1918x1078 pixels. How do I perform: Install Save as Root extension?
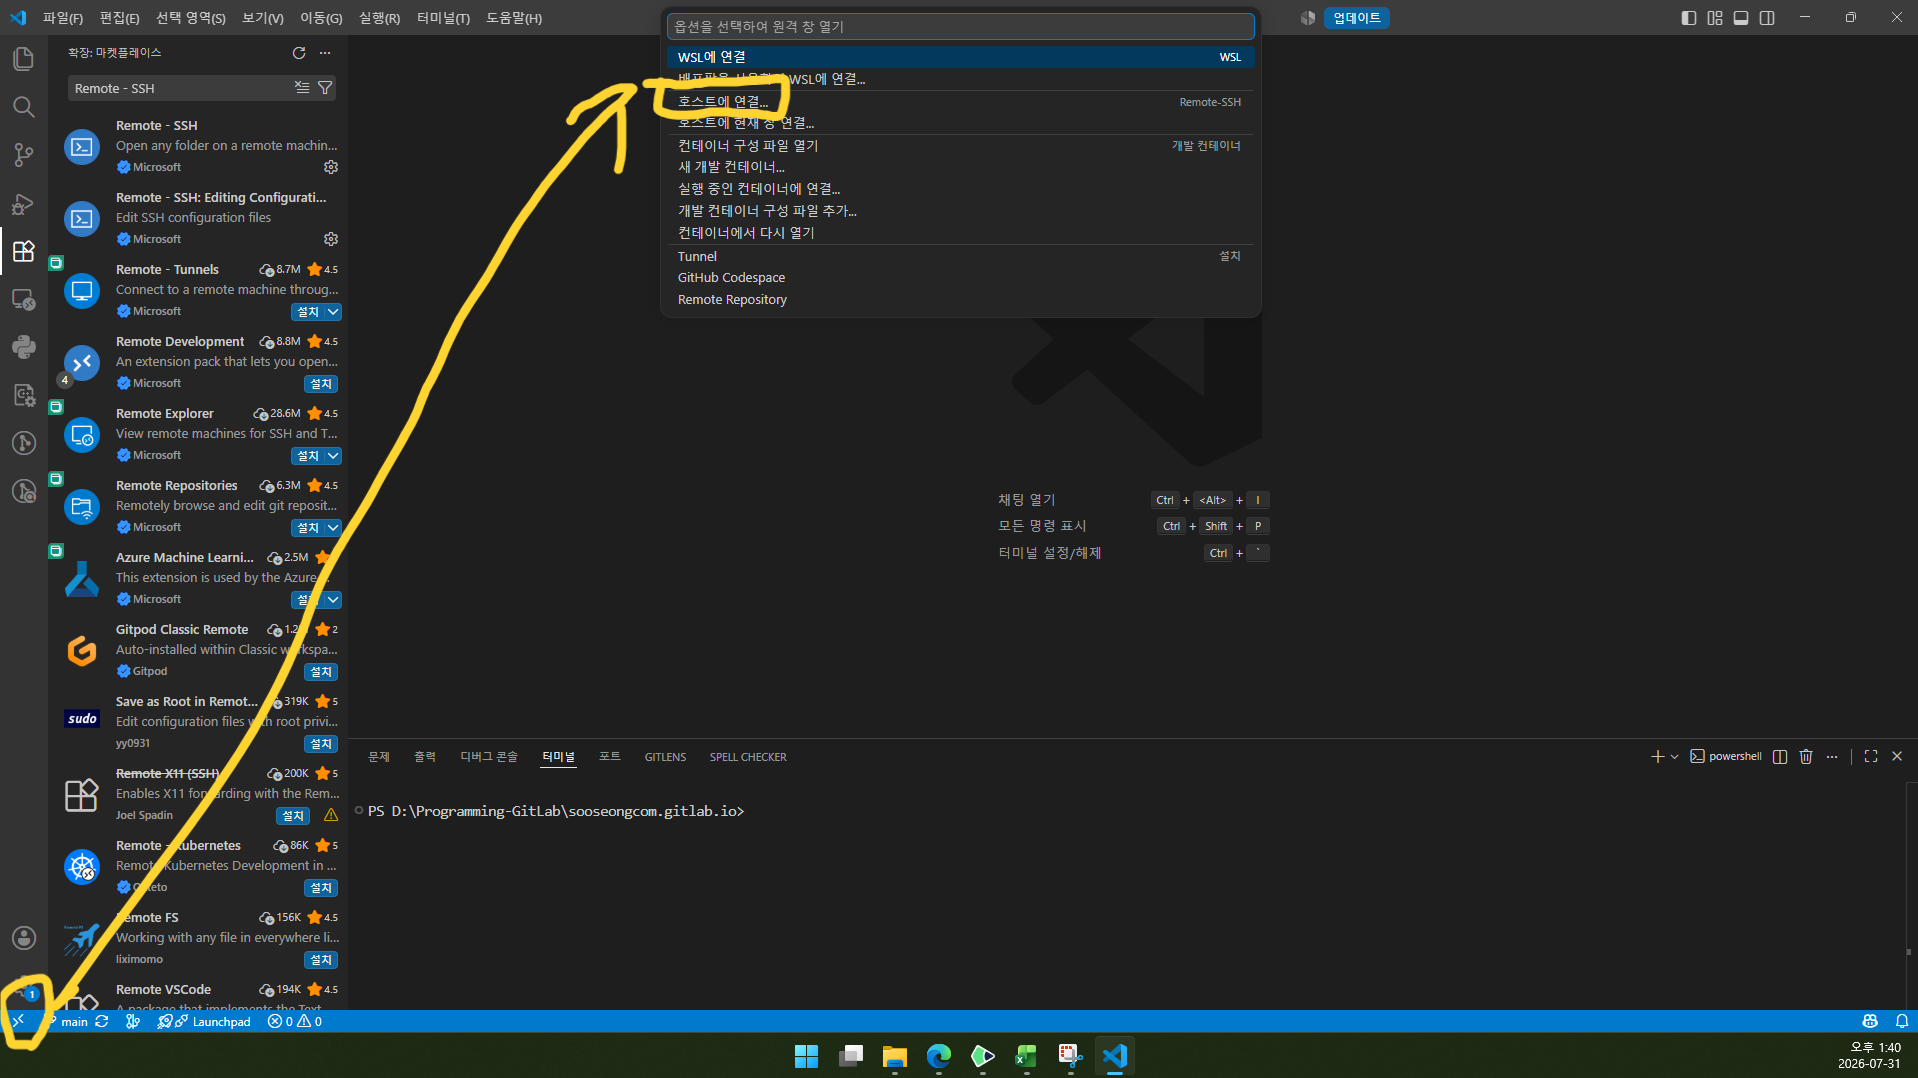(321, 744)
